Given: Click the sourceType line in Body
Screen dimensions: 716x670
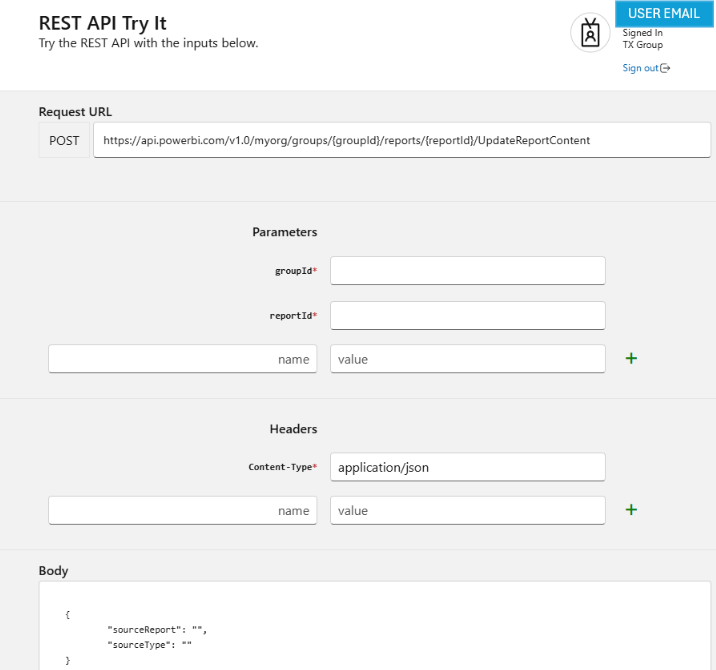Looking at the screenshot, I should tap(150, 646).
